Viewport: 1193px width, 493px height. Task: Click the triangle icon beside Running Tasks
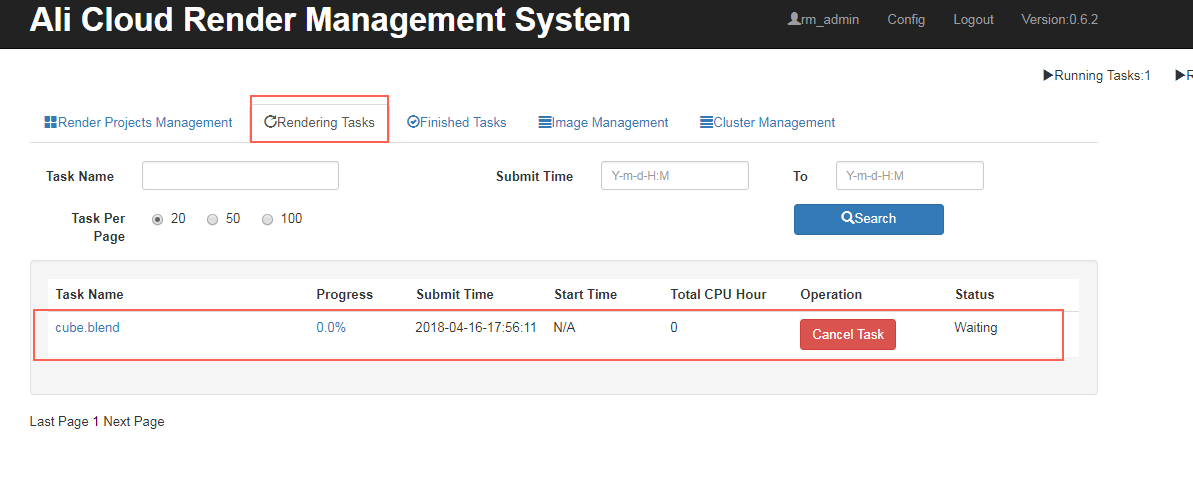click(1048, 75)
